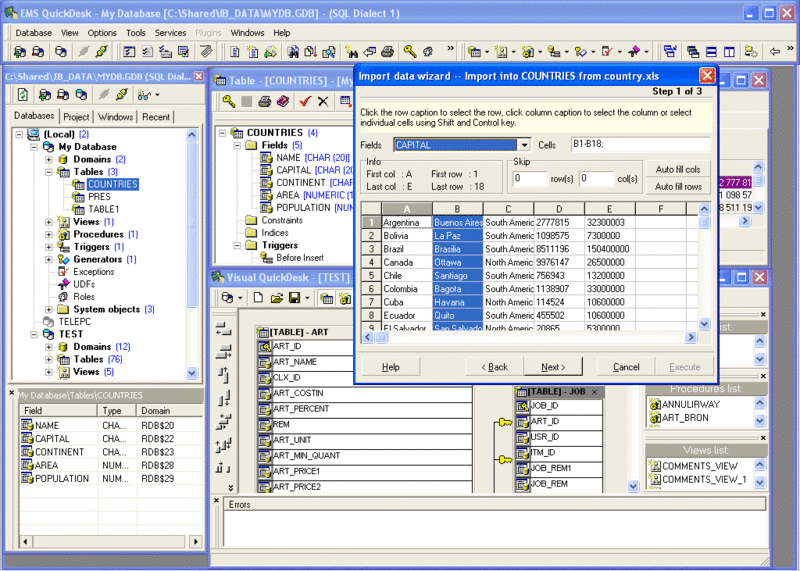Screen dimensions: 800x571
Task: Select the Before Insert trigger node
Action: pyautogui.click(x=300, y=258)
